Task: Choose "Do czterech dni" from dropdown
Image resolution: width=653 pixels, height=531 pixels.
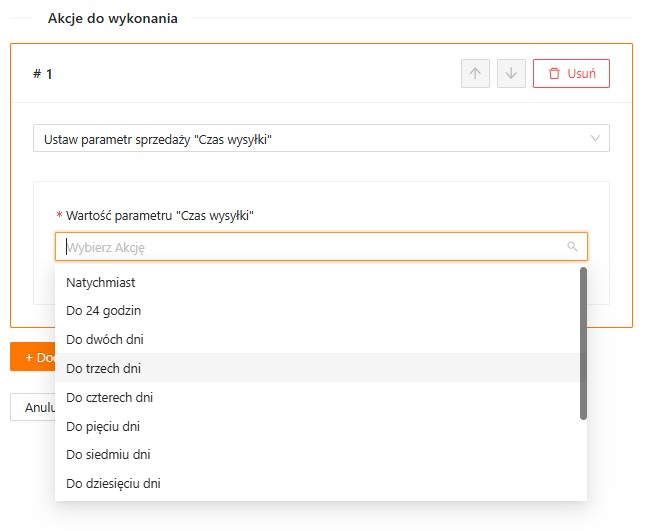Action: click(109, 397)
